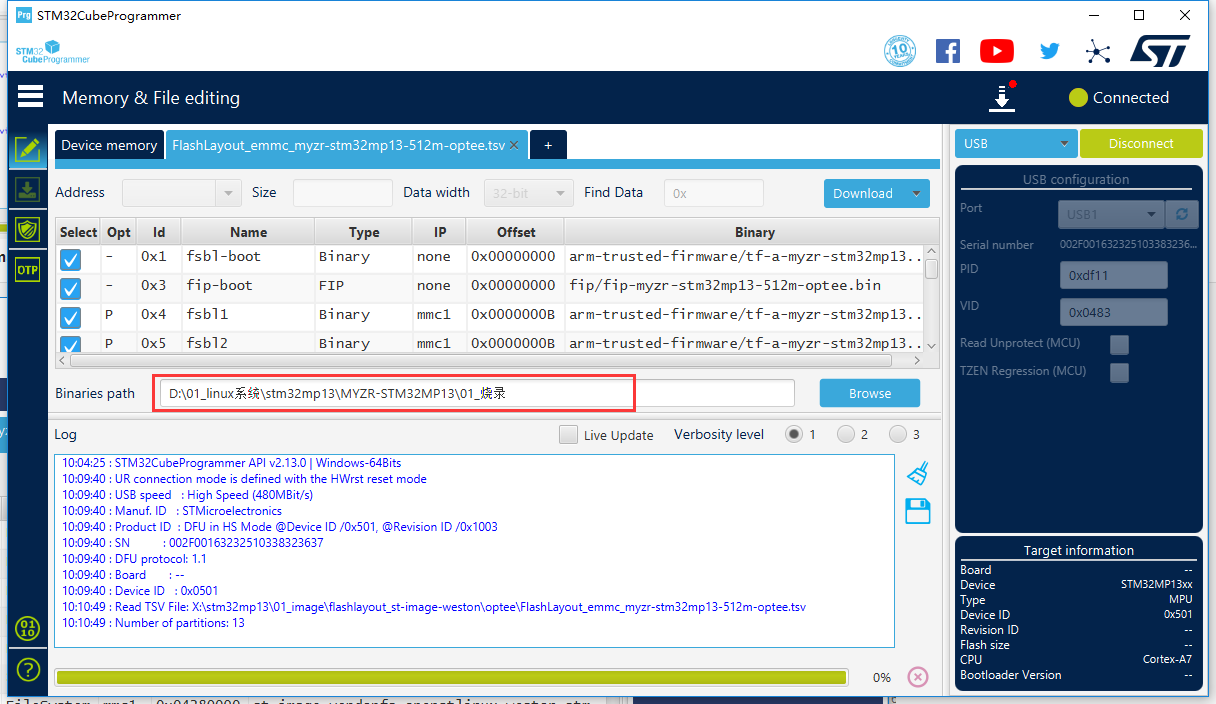
Task: Refresh the USB port list
Action: [x=1184, y=214]
